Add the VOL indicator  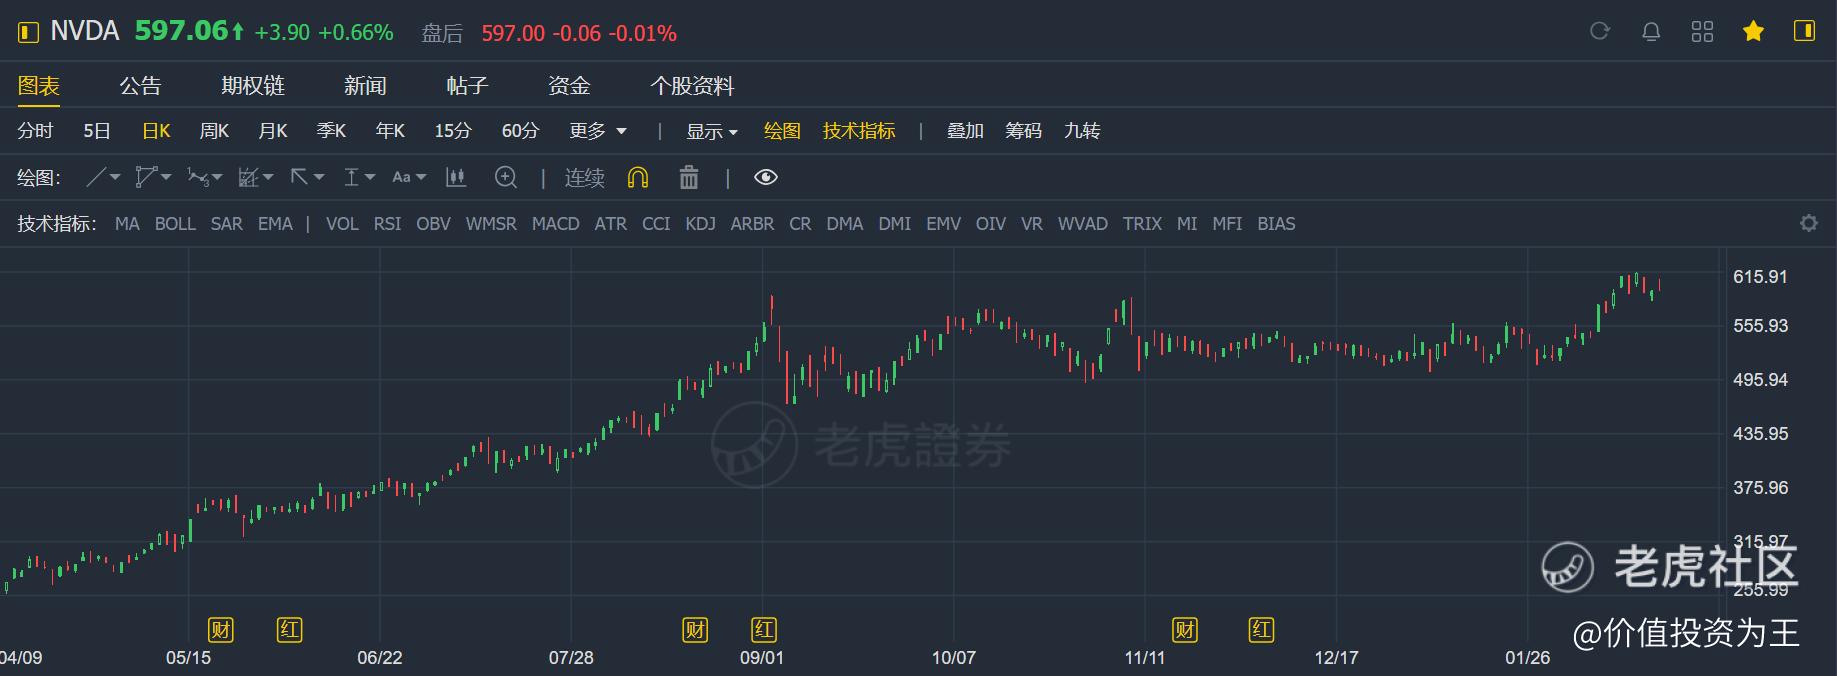(x=342, y=224)
